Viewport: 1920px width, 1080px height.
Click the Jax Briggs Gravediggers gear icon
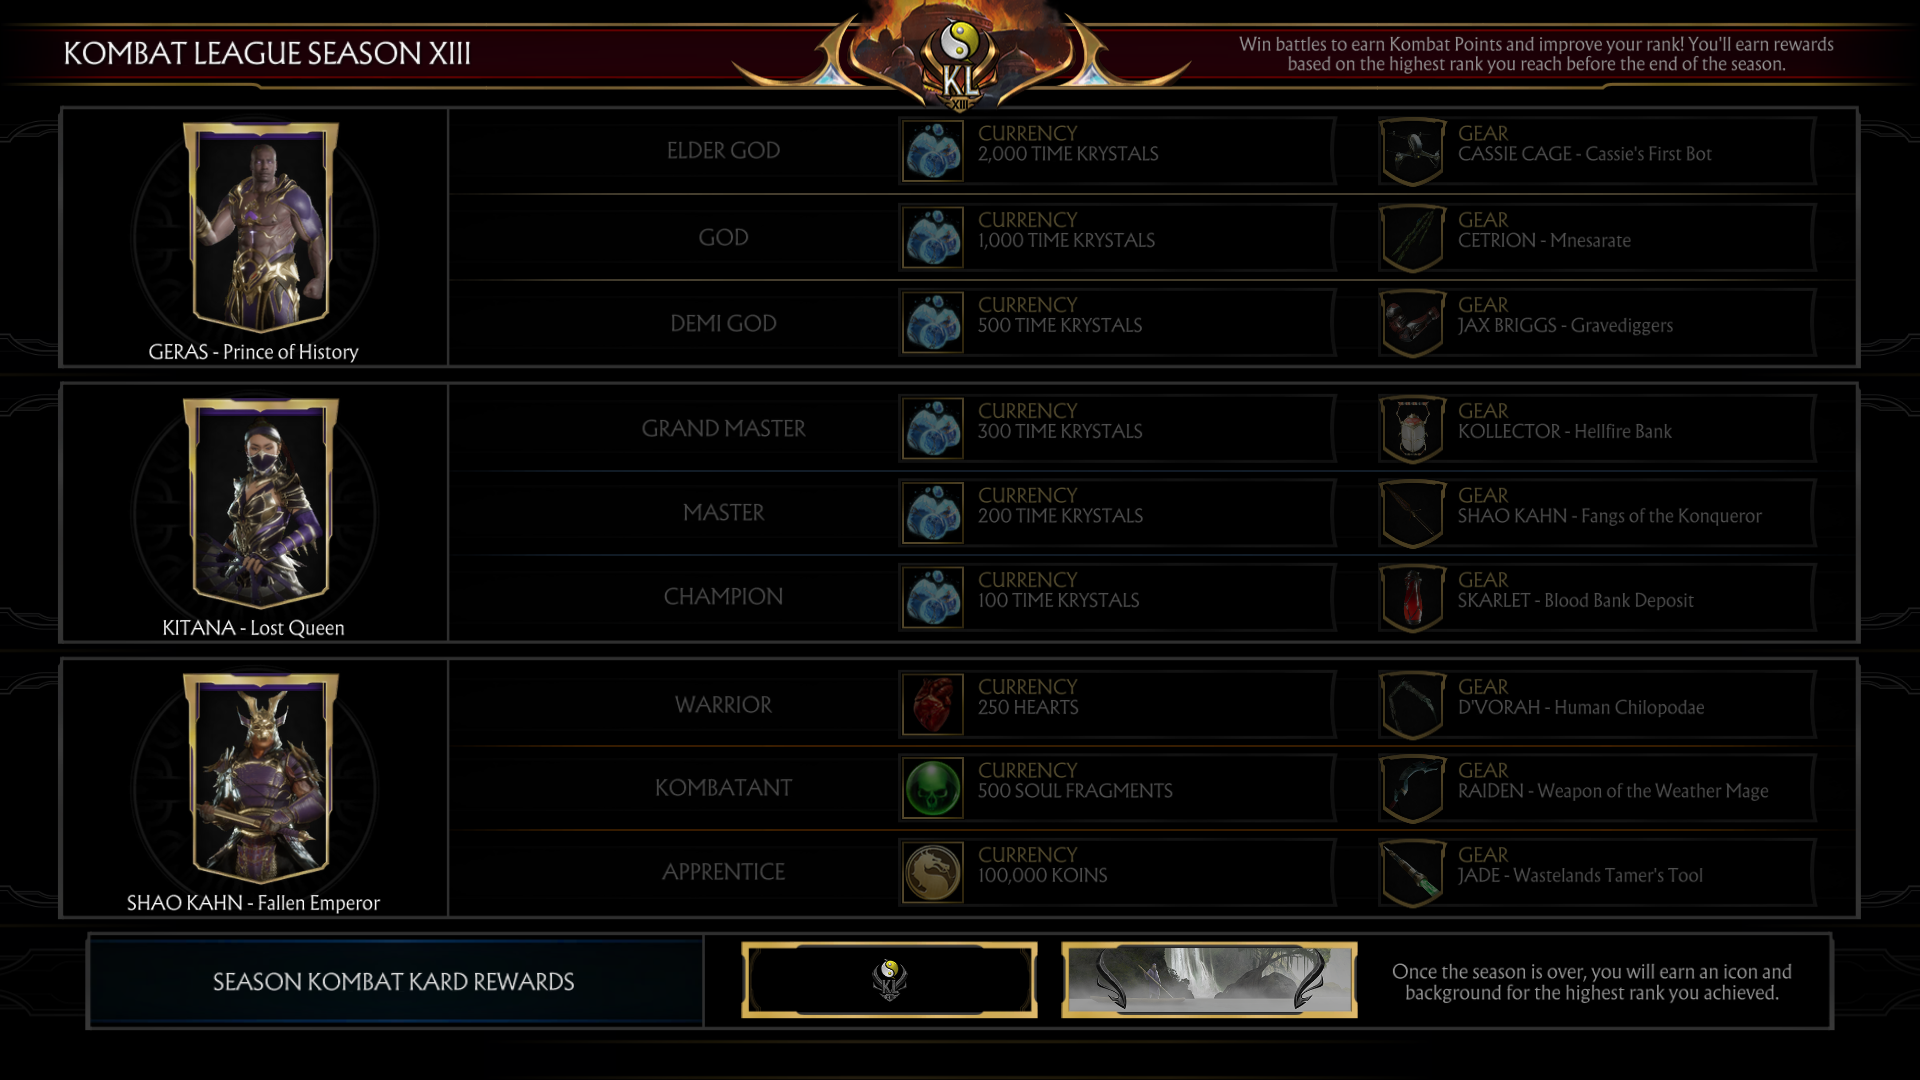tap(1412, 323)
